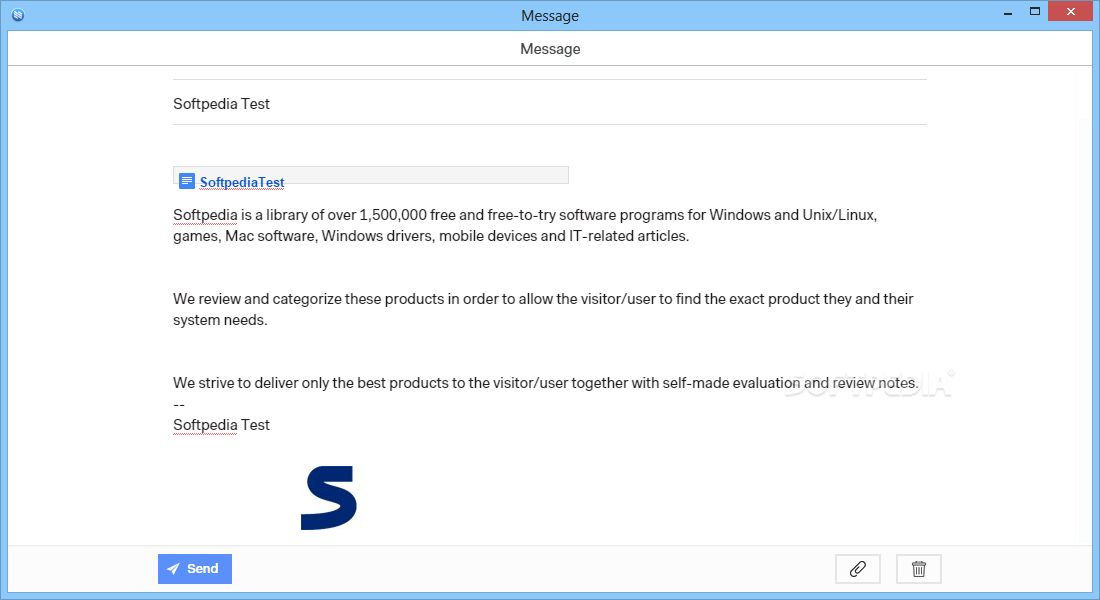Viewport: 1100px width, 600px height.
Task: Place cursor in paragraph starting 'We review and categorize'
Action: pyautogui.click(x=543, y=309)
